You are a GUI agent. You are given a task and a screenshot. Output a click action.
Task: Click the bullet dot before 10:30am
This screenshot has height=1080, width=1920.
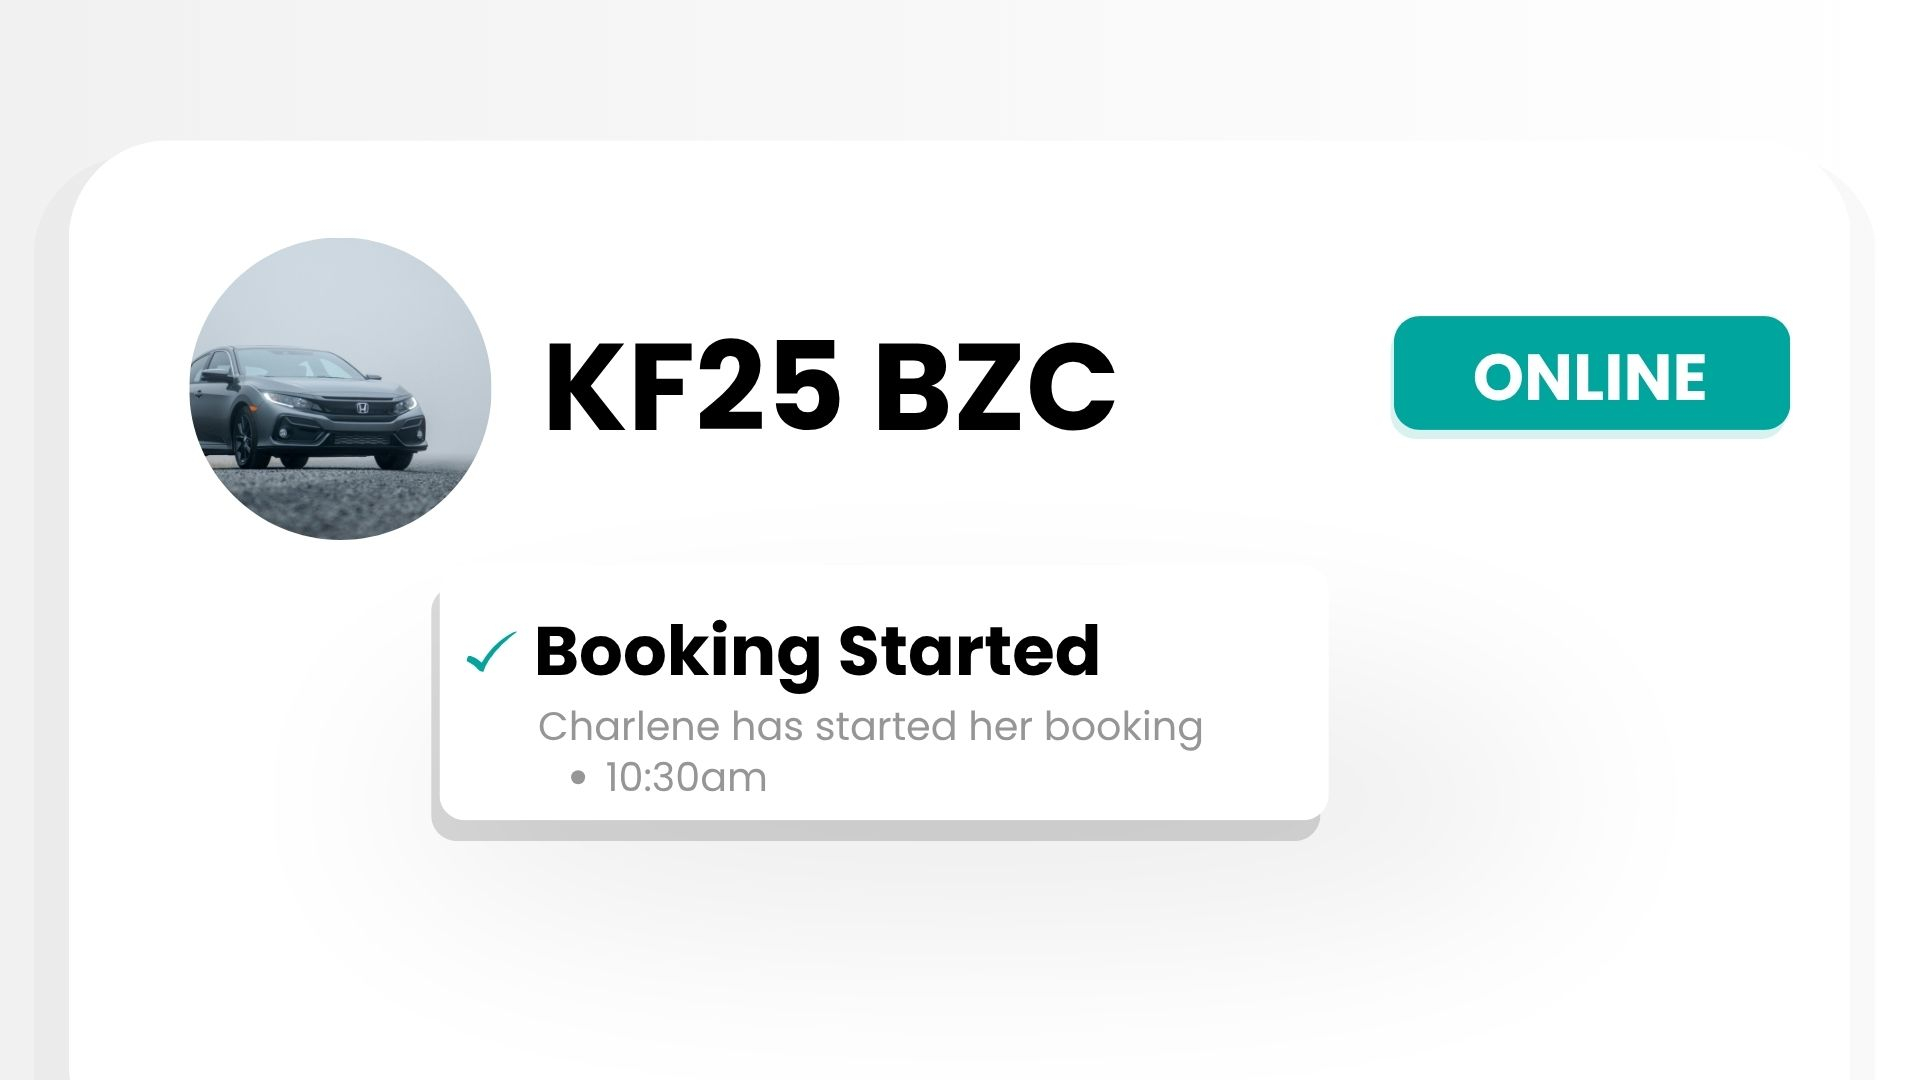[x=577, y=778]
